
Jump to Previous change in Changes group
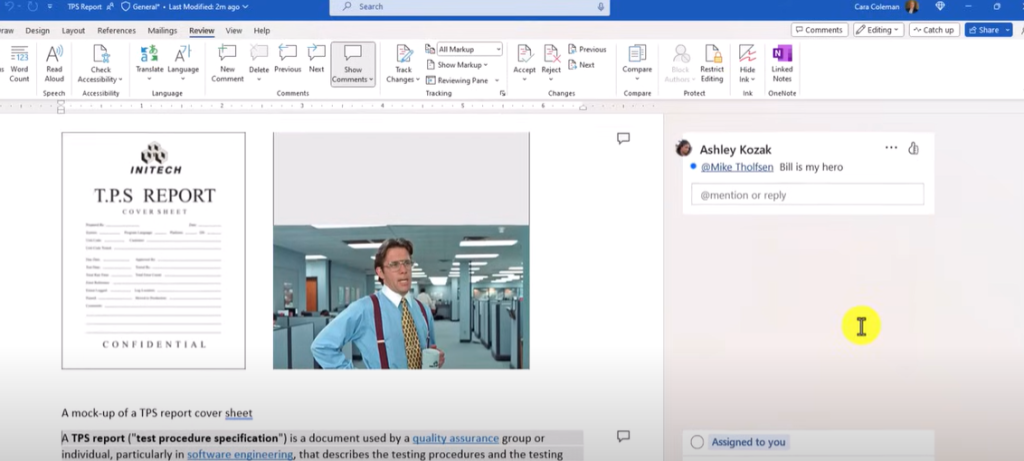pyautogui.click(x=587, y=49)
